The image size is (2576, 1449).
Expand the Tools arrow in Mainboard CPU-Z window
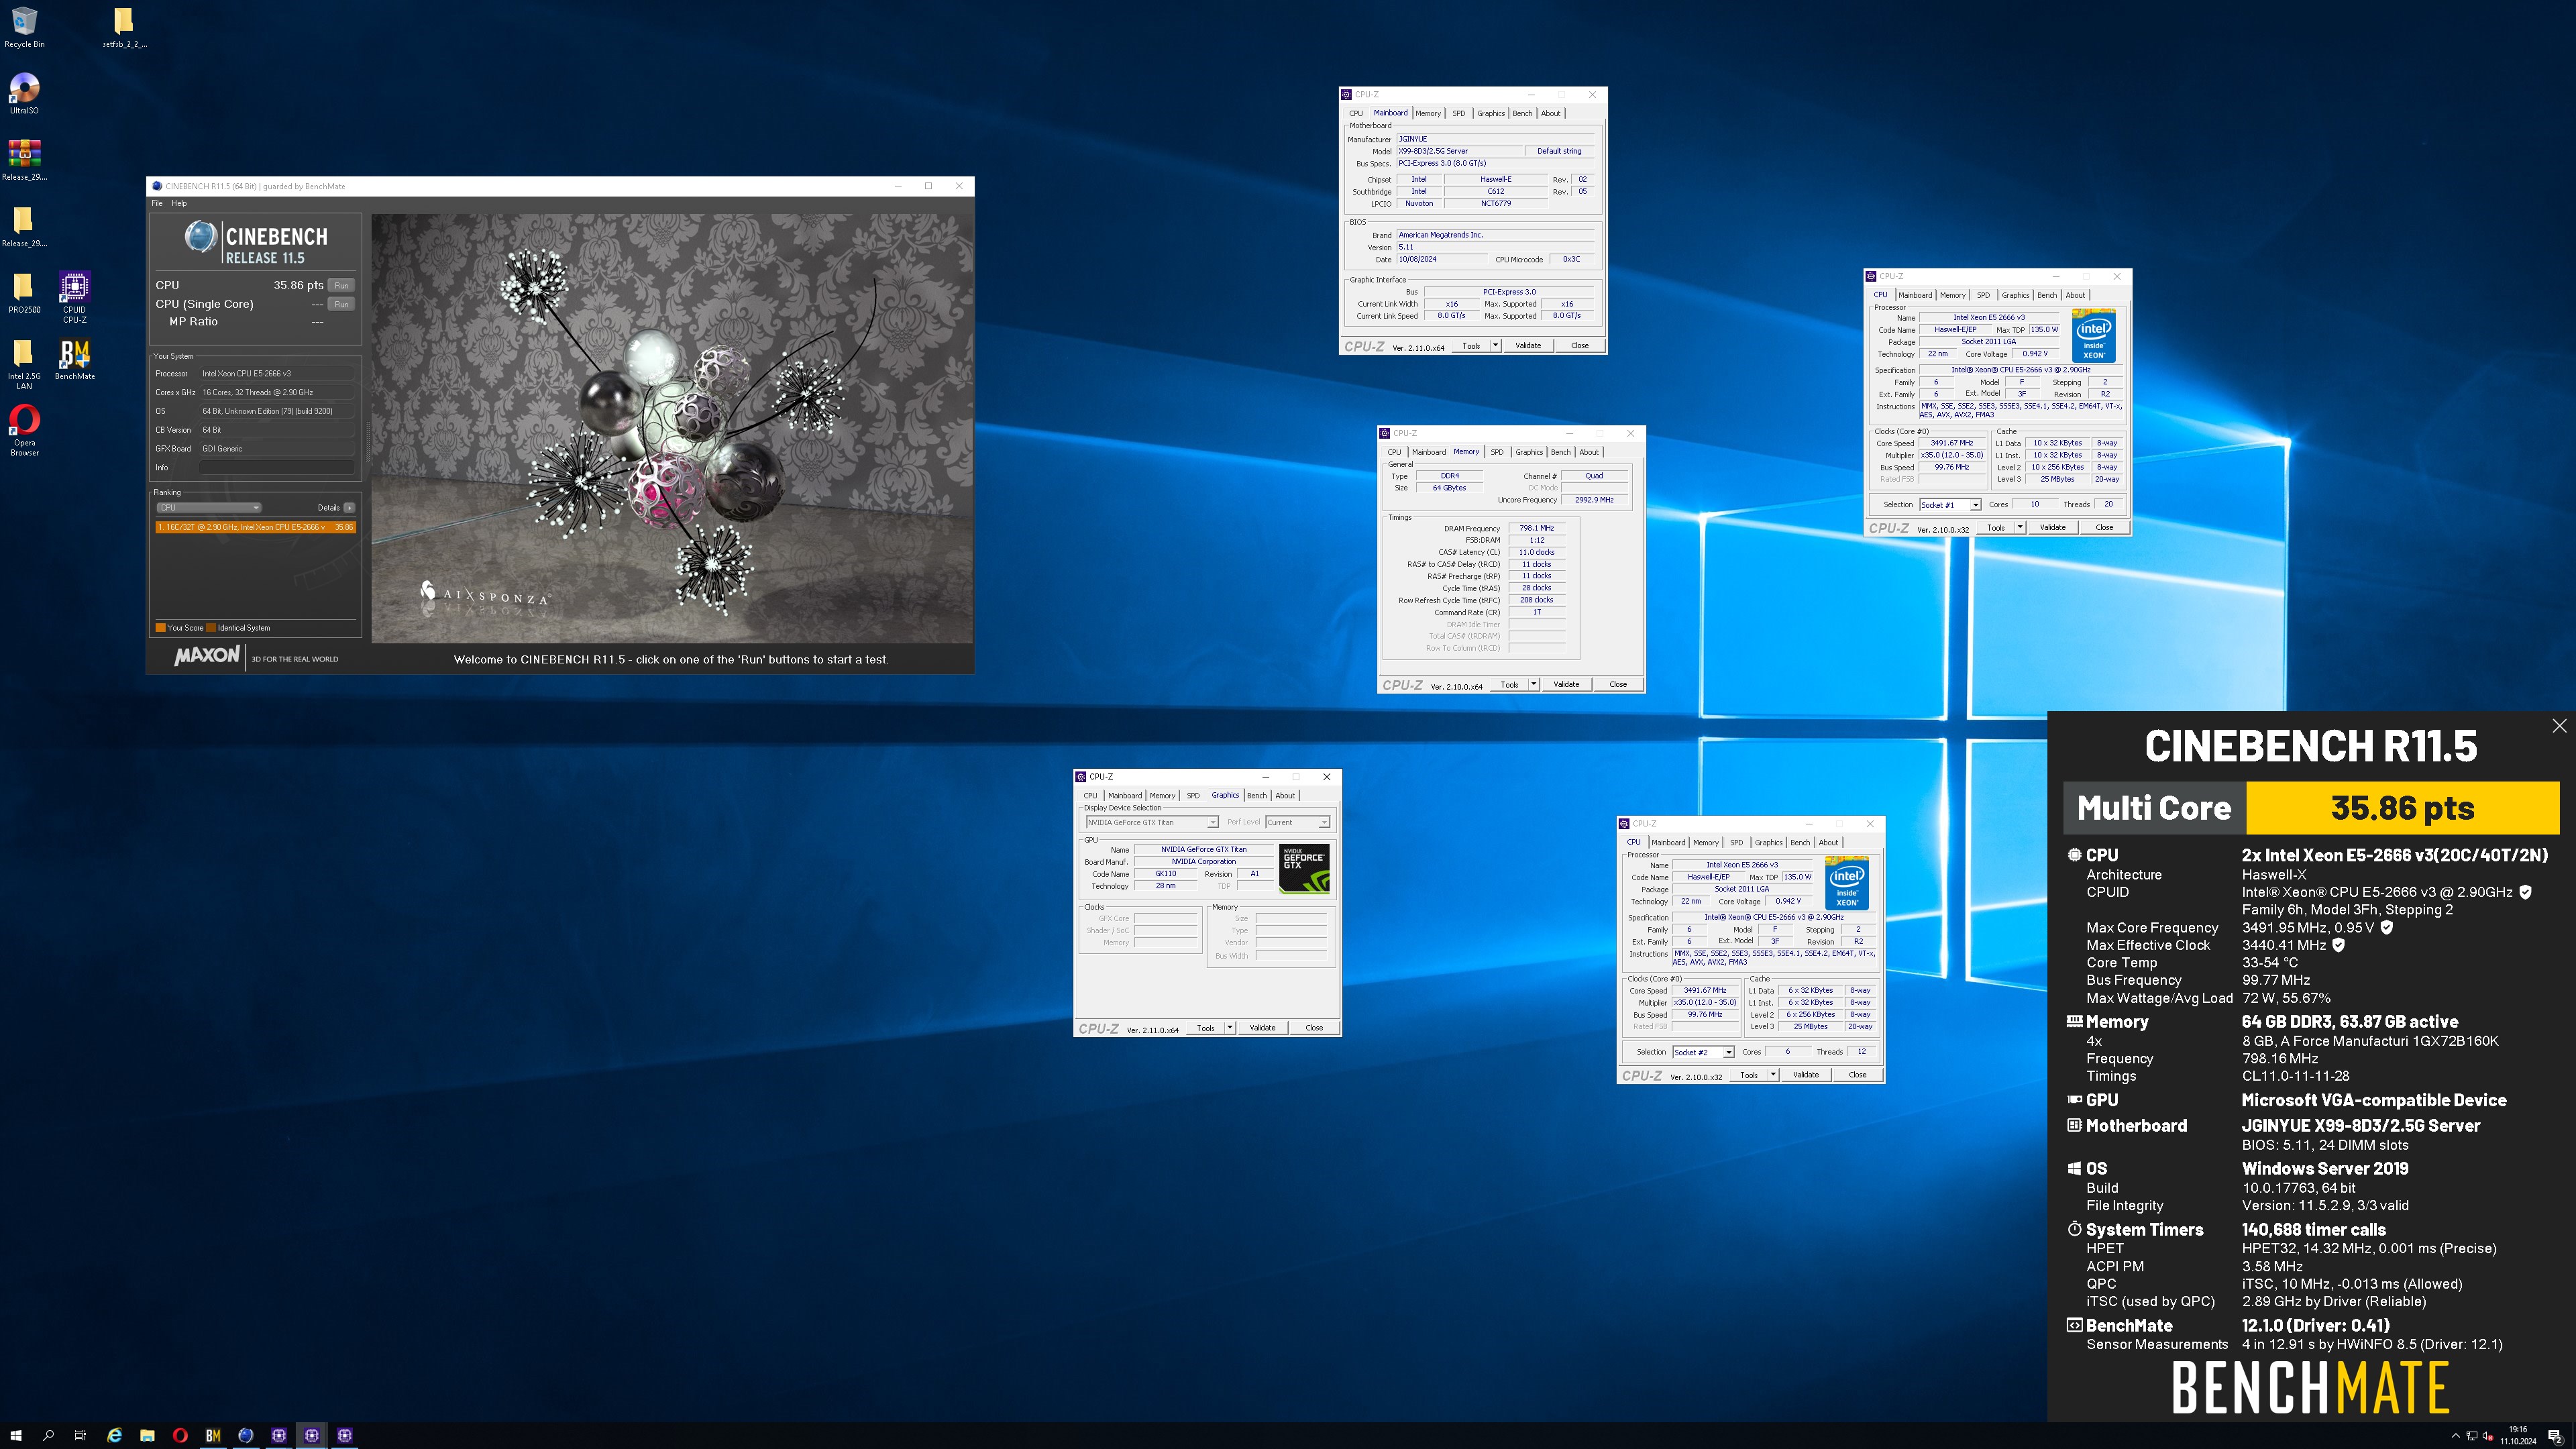pos(1495,346)
